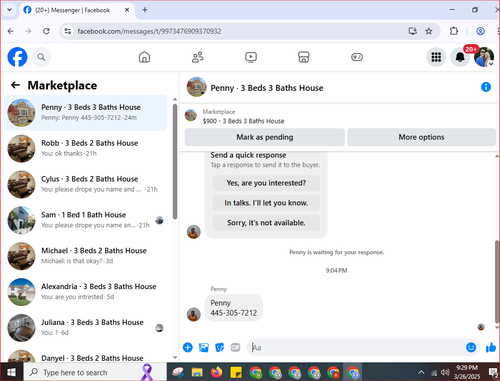Show hidden system tray icons
The width and height of the screenshot is (500, 381).
point(421,372)
